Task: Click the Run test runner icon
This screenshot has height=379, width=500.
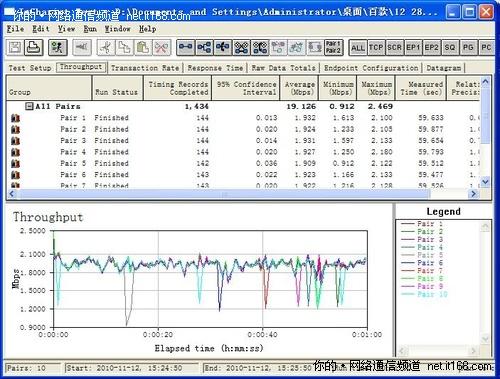Action: pos(58,47)
